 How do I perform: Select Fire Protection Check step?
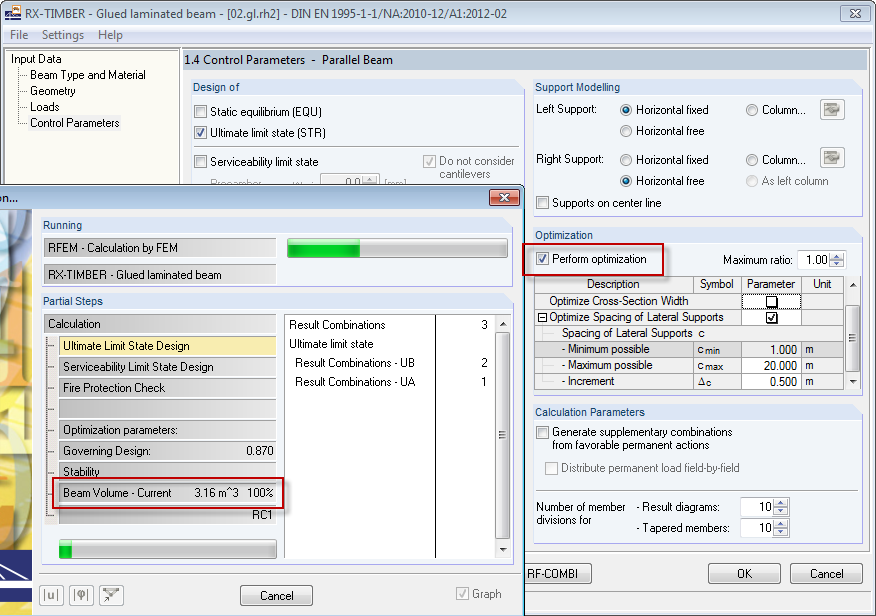(x=168, y=388)
